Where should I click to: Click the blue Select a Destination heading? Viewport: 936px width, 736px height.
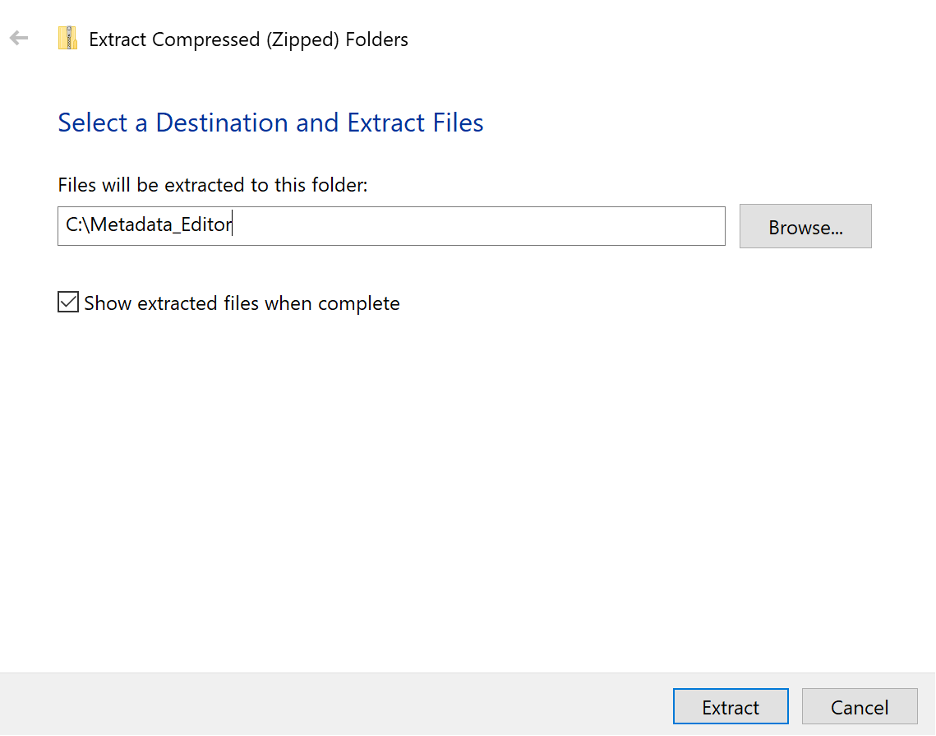[x=270, y=122]
